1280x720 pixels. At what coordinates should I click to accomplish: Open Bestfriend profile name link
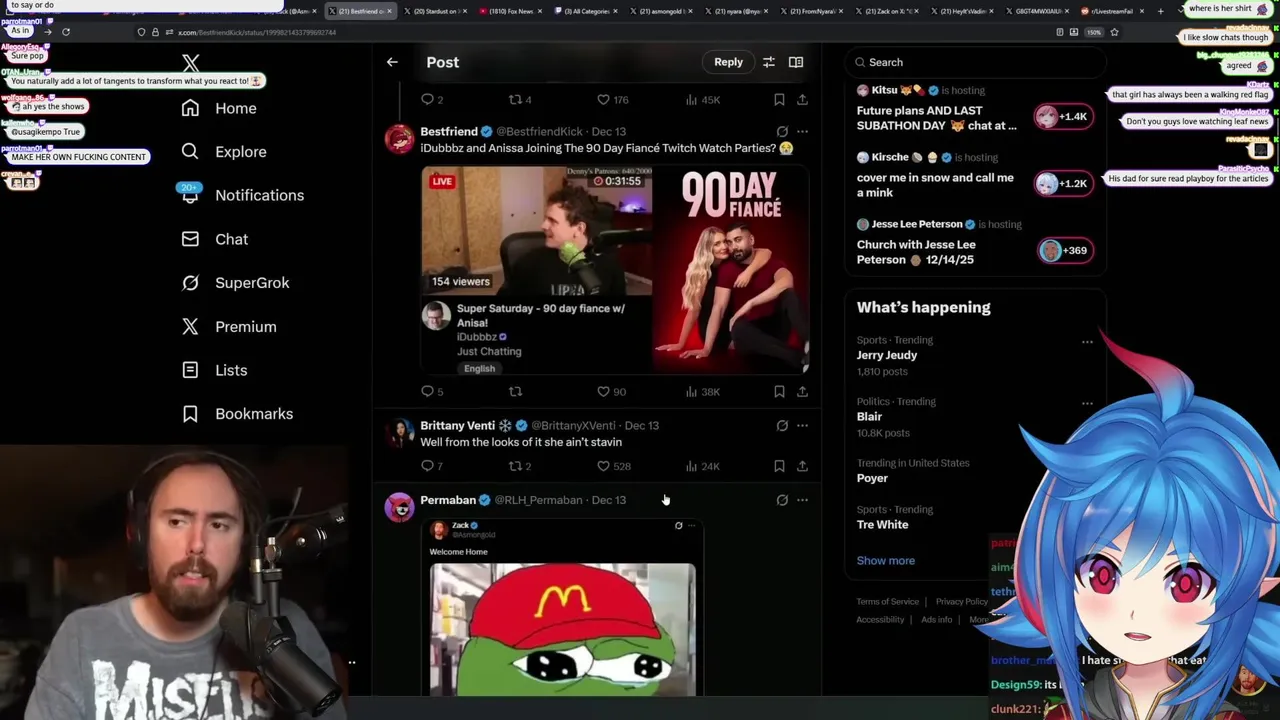(449, 132)
